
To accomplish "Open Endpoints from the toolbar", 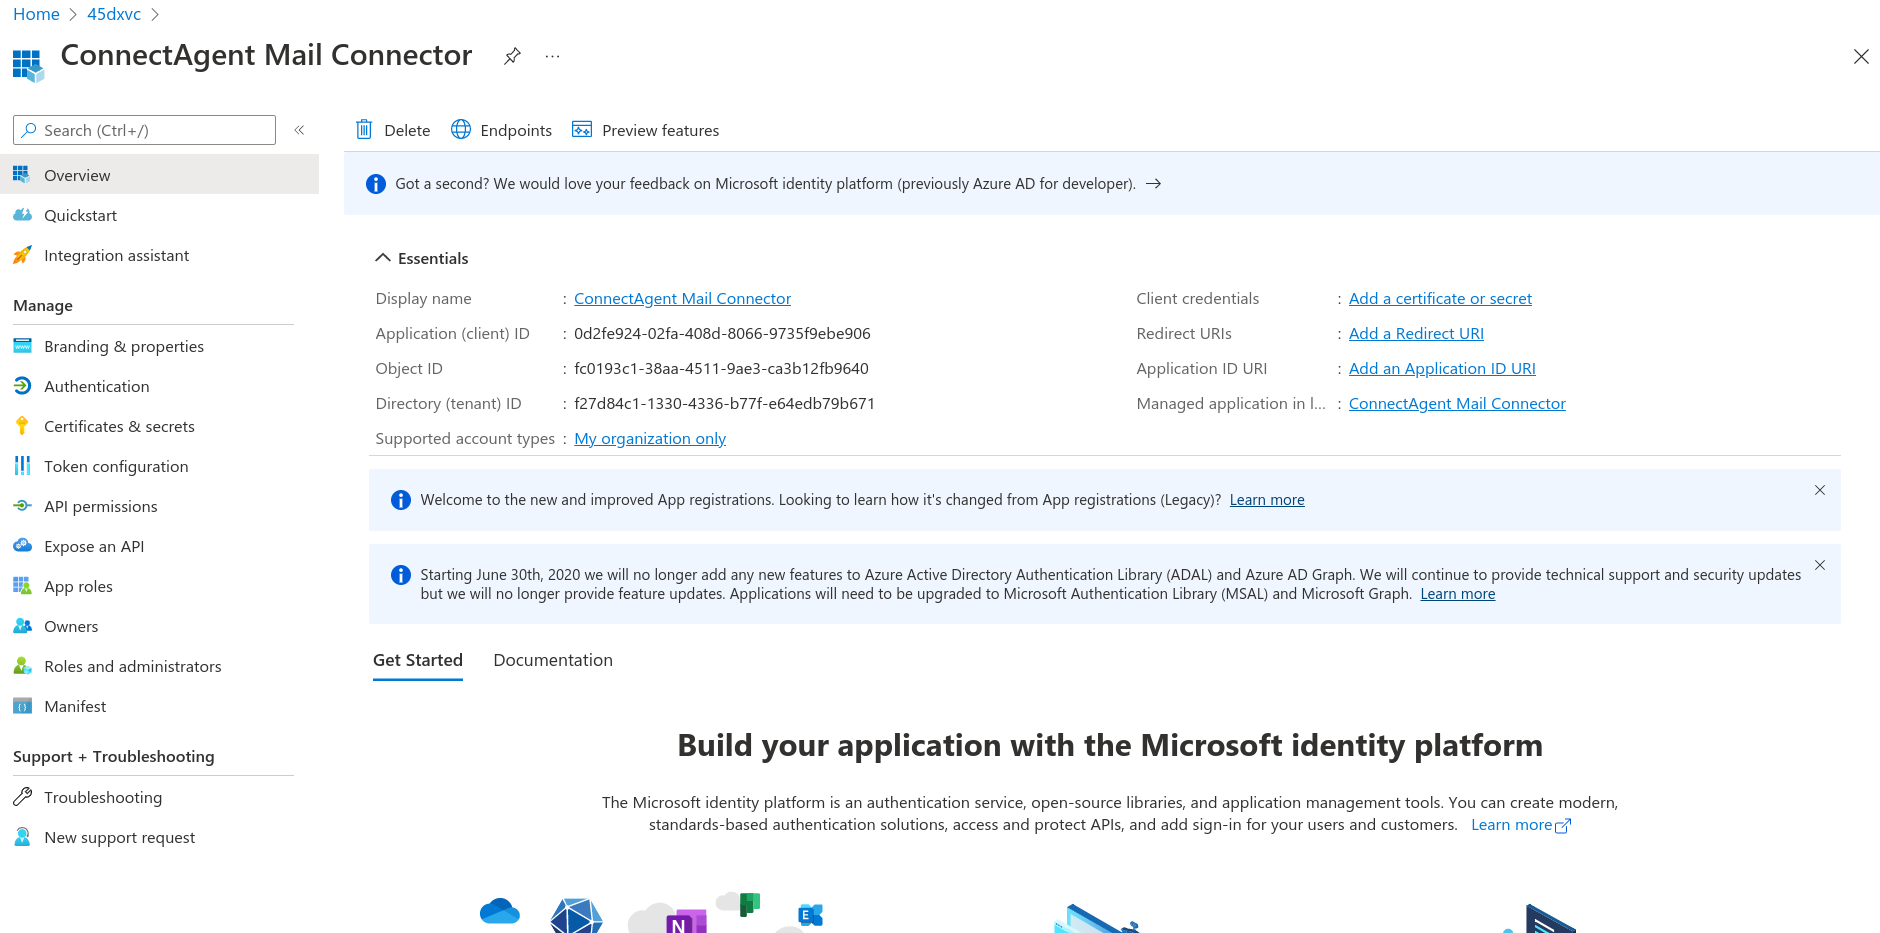I will pyautogui.click(x=501, y=130).
